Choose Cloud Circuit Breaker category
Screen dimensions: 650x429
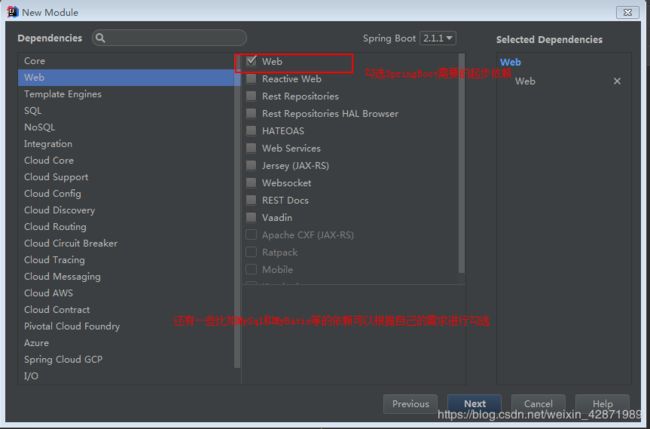(126, 243)
